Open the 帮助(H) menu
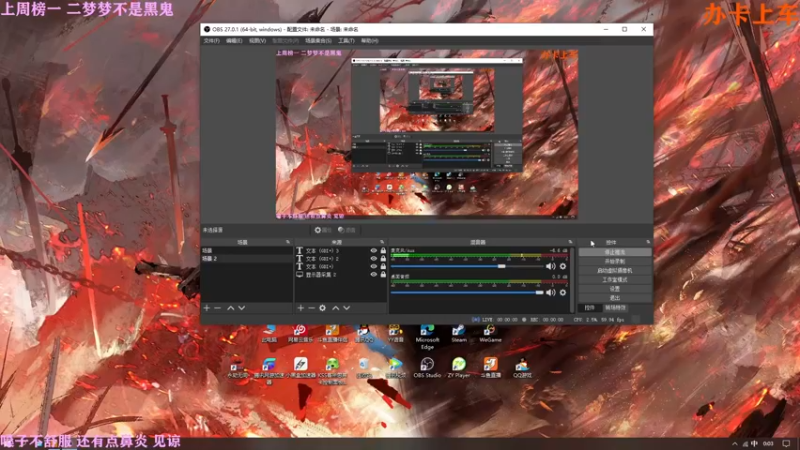Screen dimensions: 800x450 pyautogui.click(x=369, y=41)
